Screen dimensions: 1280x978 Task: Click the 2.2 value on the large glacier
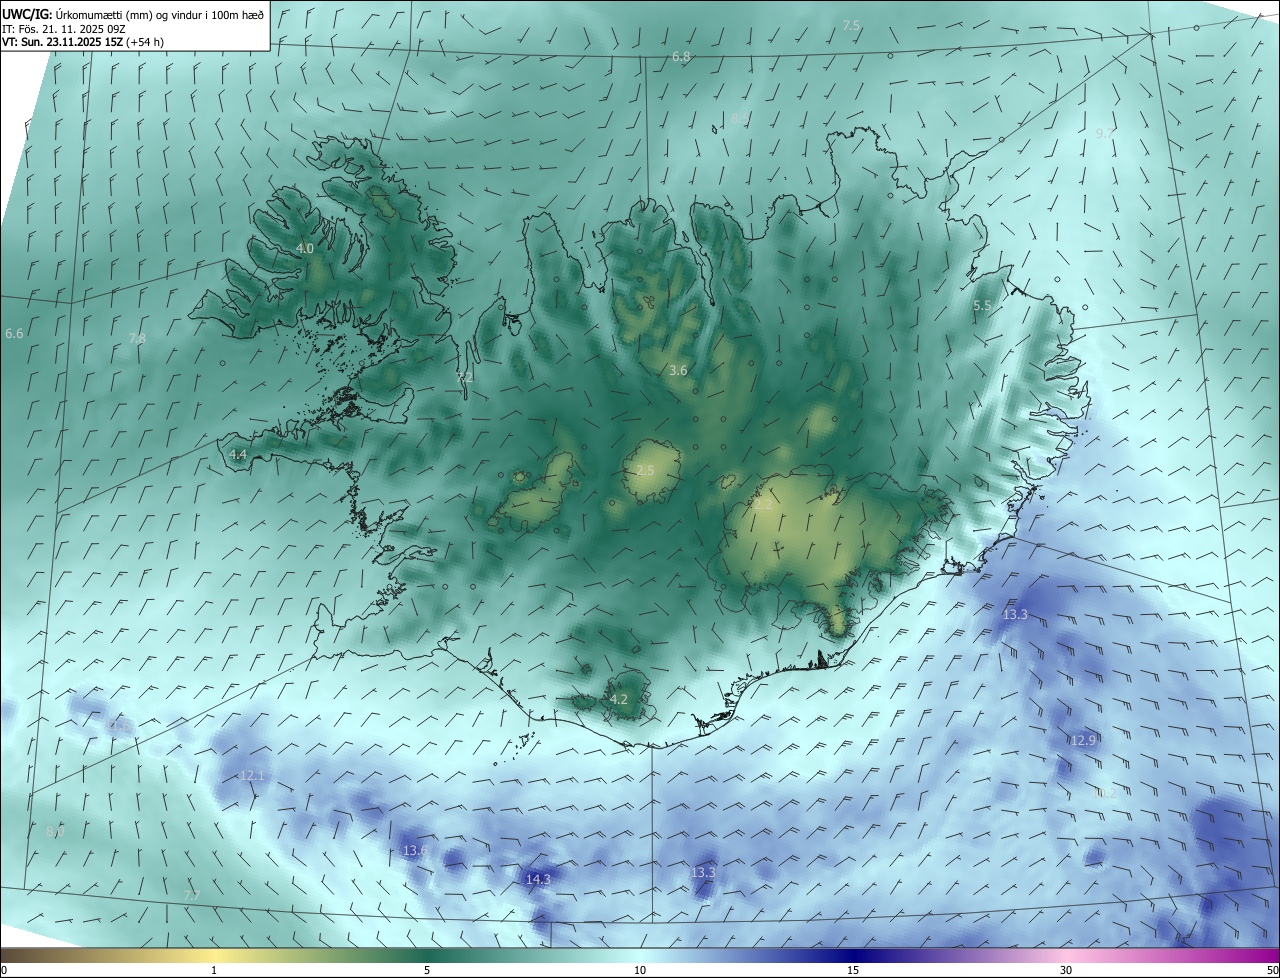tap(762, 506)
